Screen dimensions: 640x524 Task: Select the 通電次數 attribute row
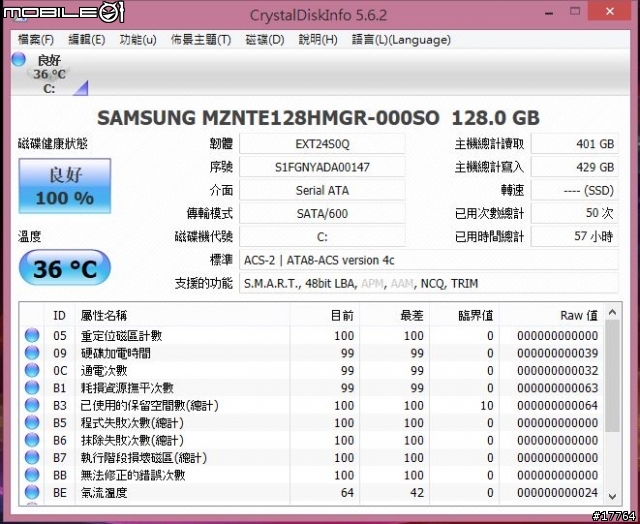312,371
